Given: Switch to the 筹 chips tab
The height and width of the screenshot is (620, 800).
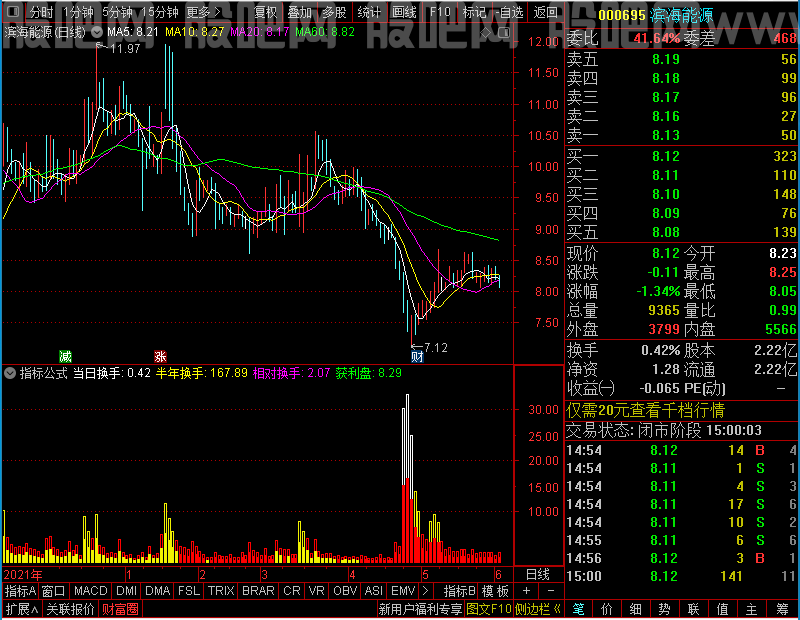Looking at the screenshot, I should pyautogui.click(x=783, y=609).
